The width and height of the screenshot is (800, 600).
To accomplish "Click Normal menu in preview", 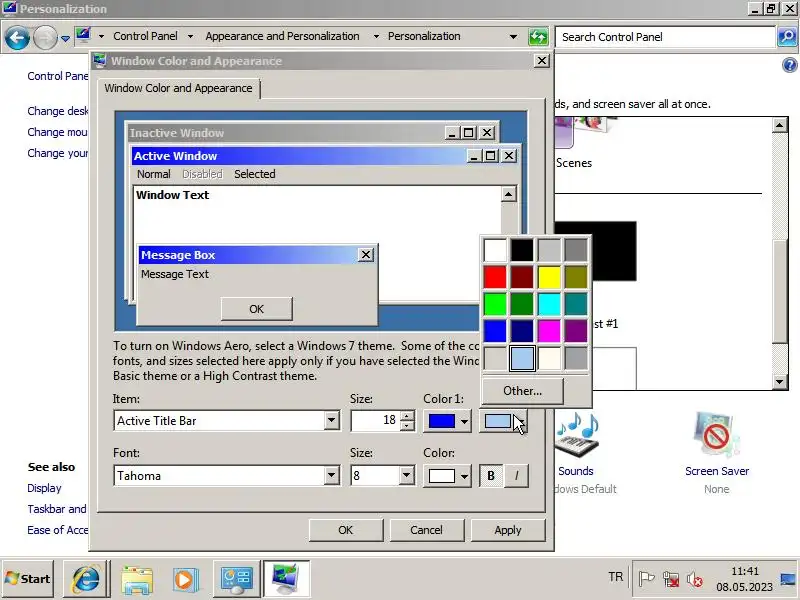I will click(154, 174).
